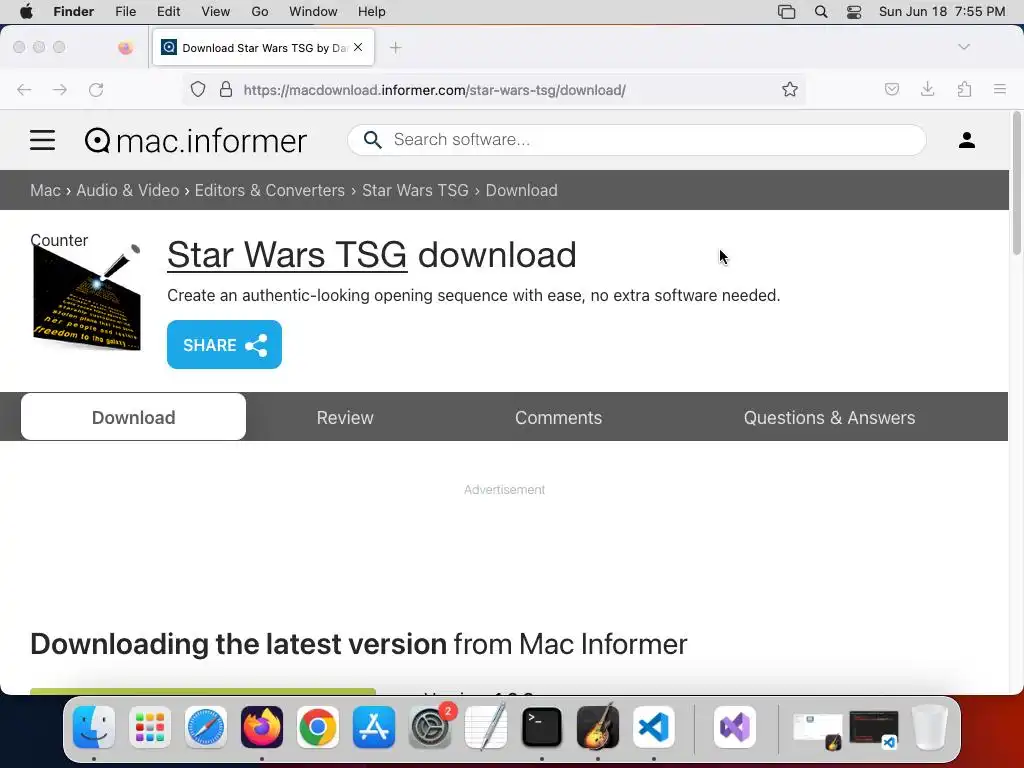Open the user account icon
This screenshot has width=1024, height=768.
click(x=967, y=140)
